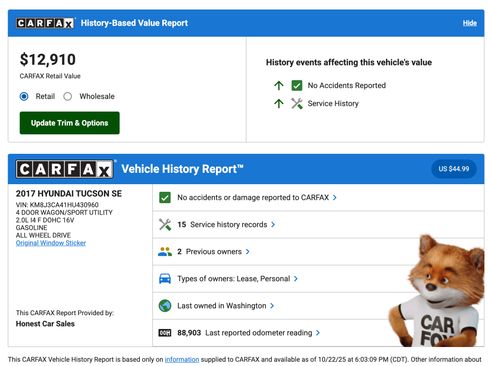The width and height of the screenshot is (488, 366).
Task: Click the 4 DOOR WAGON/SPORT UTILITY text
Action: 64,212
